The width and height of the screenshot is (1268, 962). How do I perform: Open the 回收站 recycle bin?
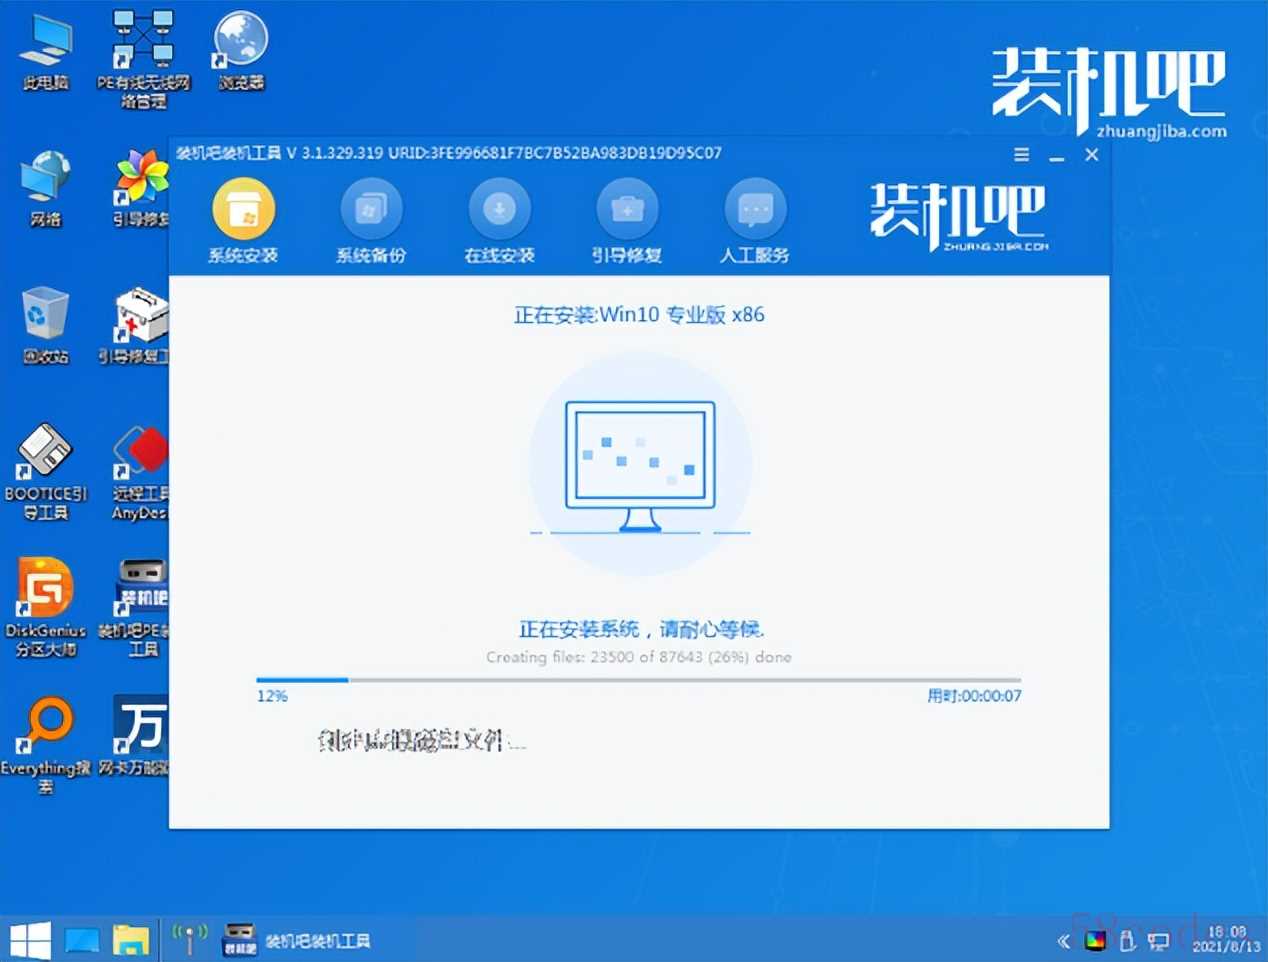click(45, 325)
